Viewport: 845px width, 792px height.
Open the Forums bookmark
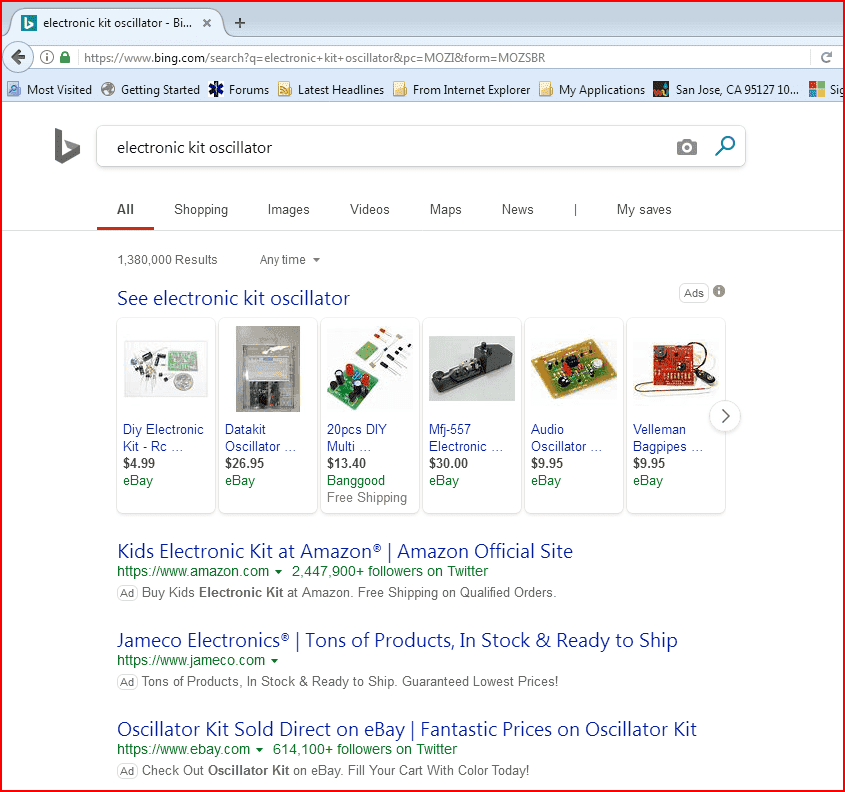tap(238, 90)
